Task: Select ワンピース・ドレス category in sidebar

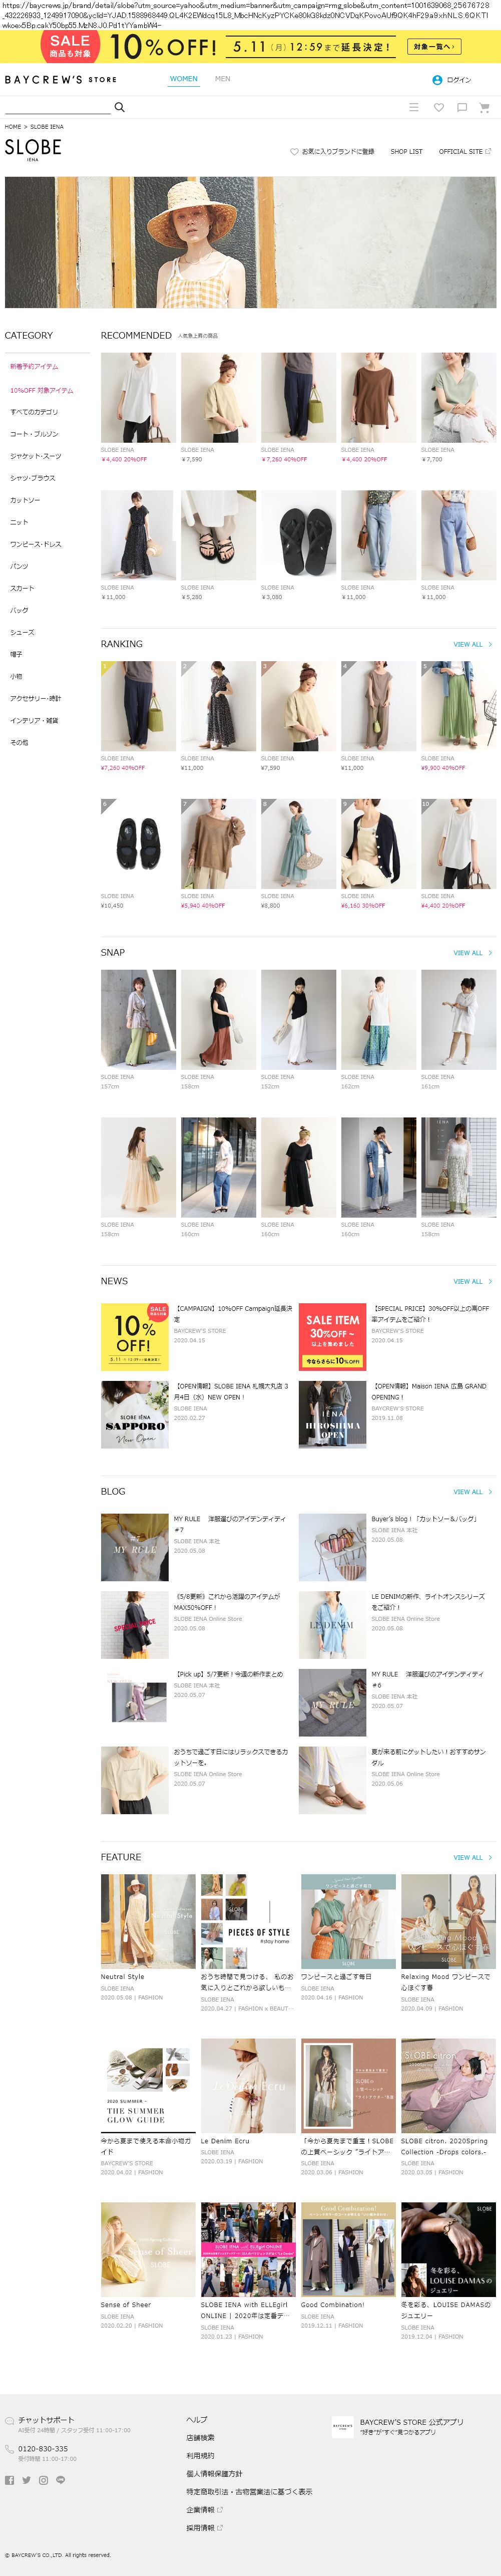Action: click(x=36, y=544)
